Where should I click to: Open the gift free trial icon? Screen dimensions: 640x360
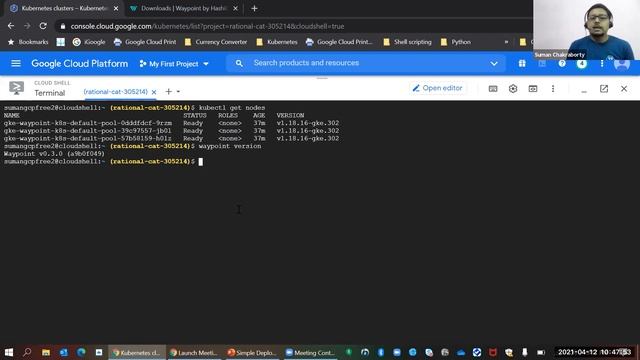(x=522, y=64)
